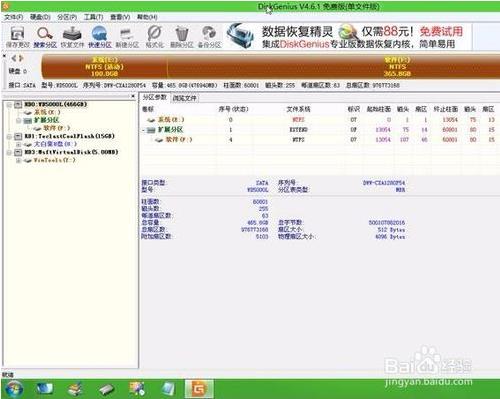Click HD0 disk icon in tree
The image size is (500, 399).
coord(18,105)
